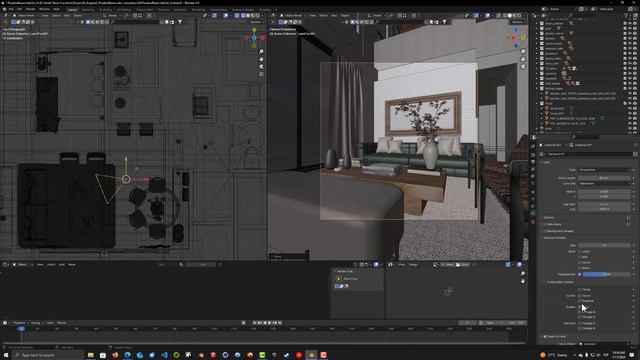Click the Clip Start field

pyautogui.click(x=604, y=204)
